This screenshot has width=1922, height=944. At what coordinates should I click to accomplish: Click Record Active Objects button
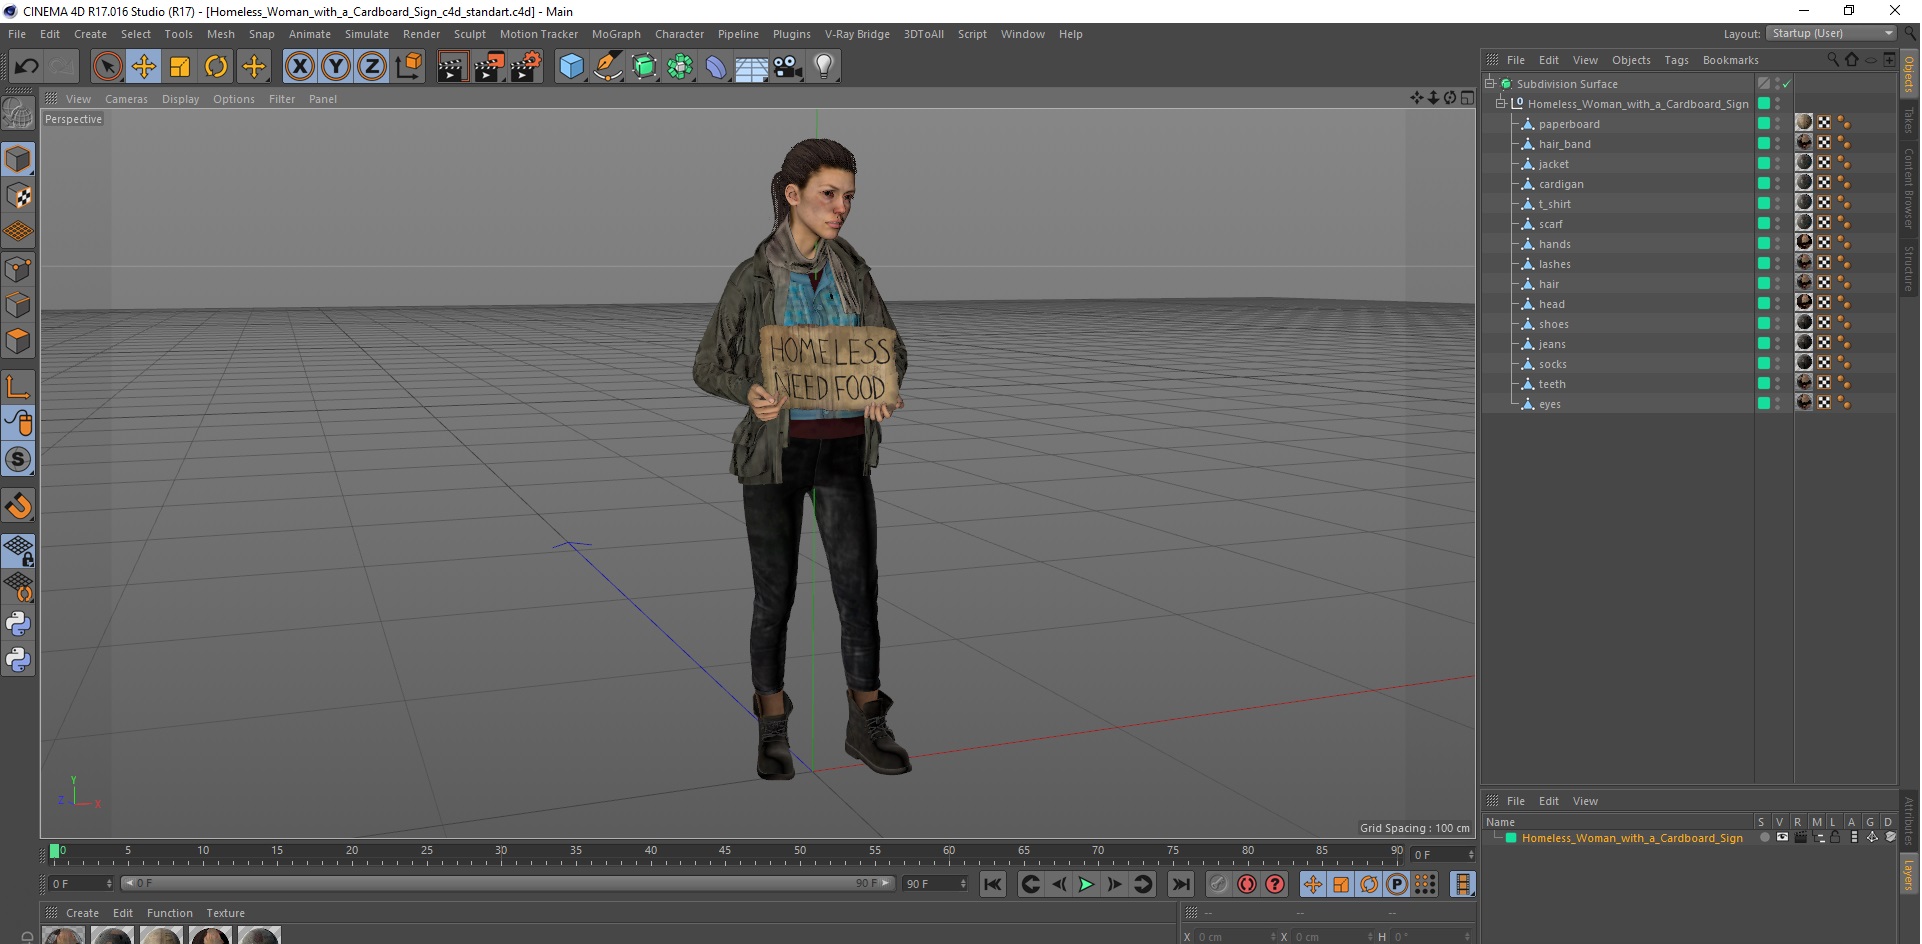click(x=1218, y=884)
